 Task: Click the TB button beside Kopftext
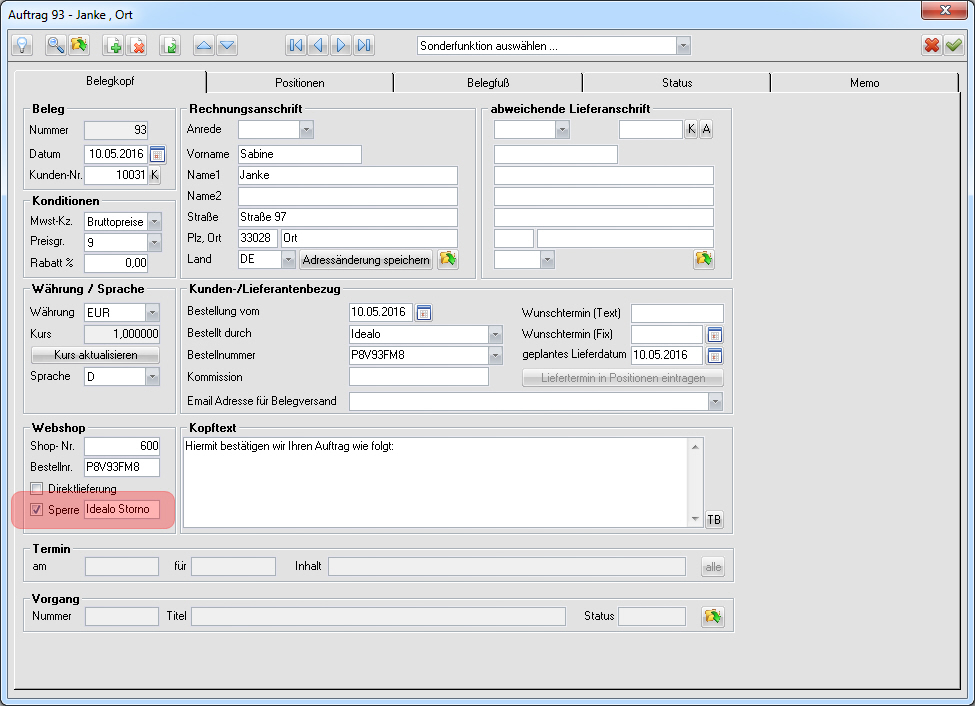point(714,519)
